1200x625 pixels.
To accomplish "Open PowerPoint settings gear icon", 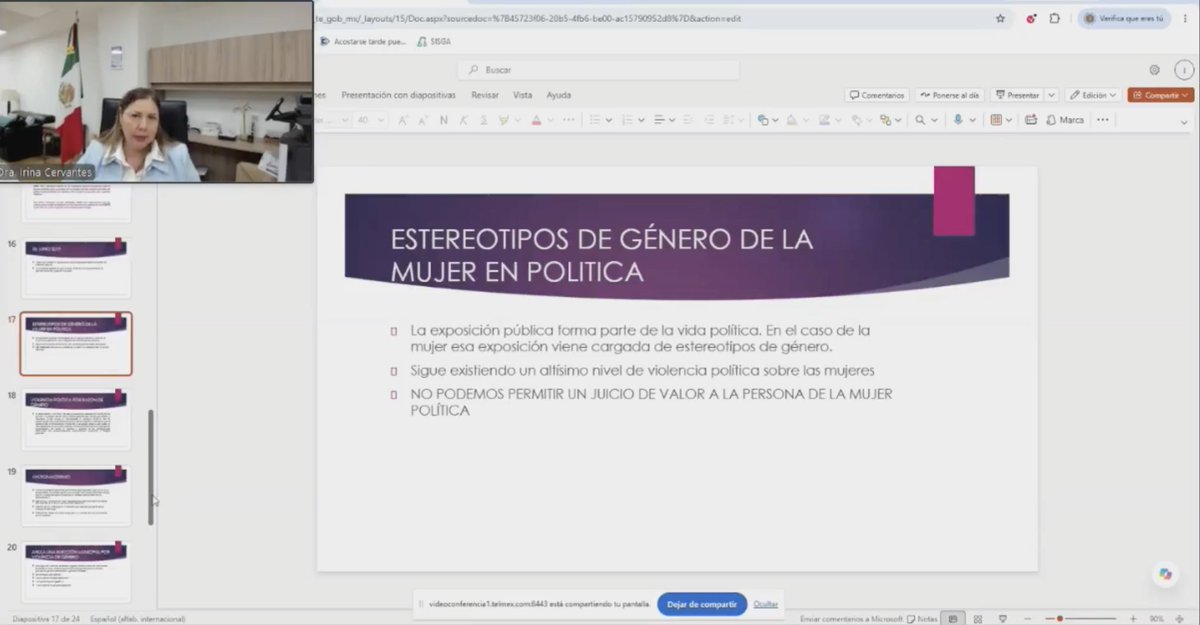I will (1154, 70).
